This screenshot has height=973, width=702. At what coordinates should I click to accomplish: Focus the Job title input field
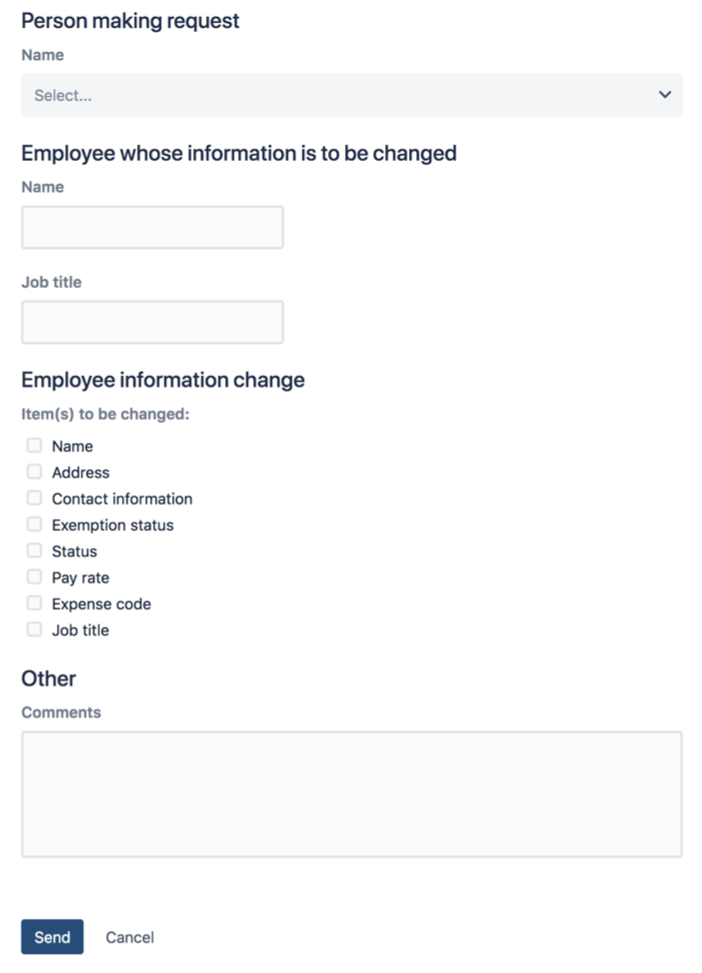click(x=151, y=321)
